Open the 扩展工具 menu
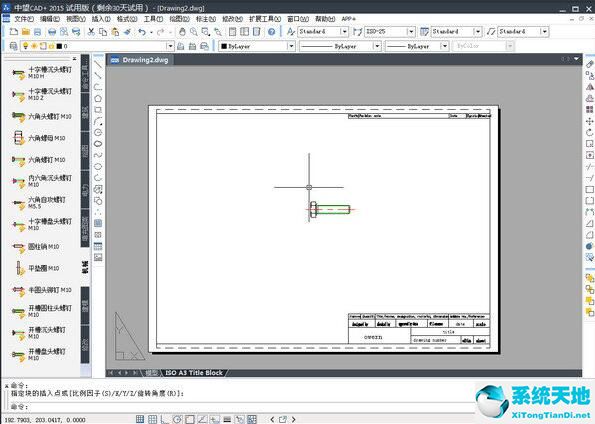Screen dimensions: 595x424 pos(265,19)
